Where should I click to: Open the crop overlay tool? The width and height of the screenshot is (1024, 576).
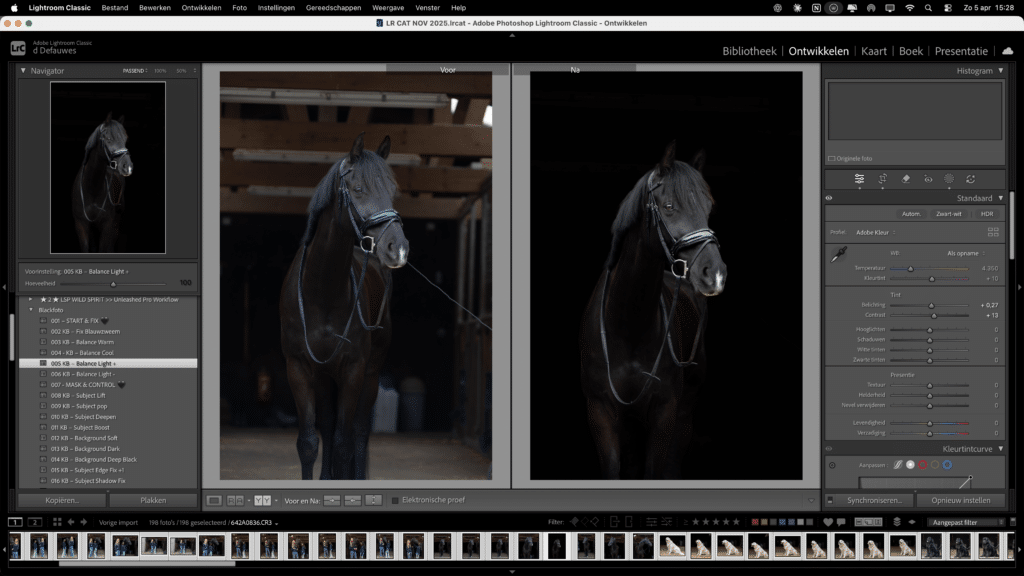[883, 179]
